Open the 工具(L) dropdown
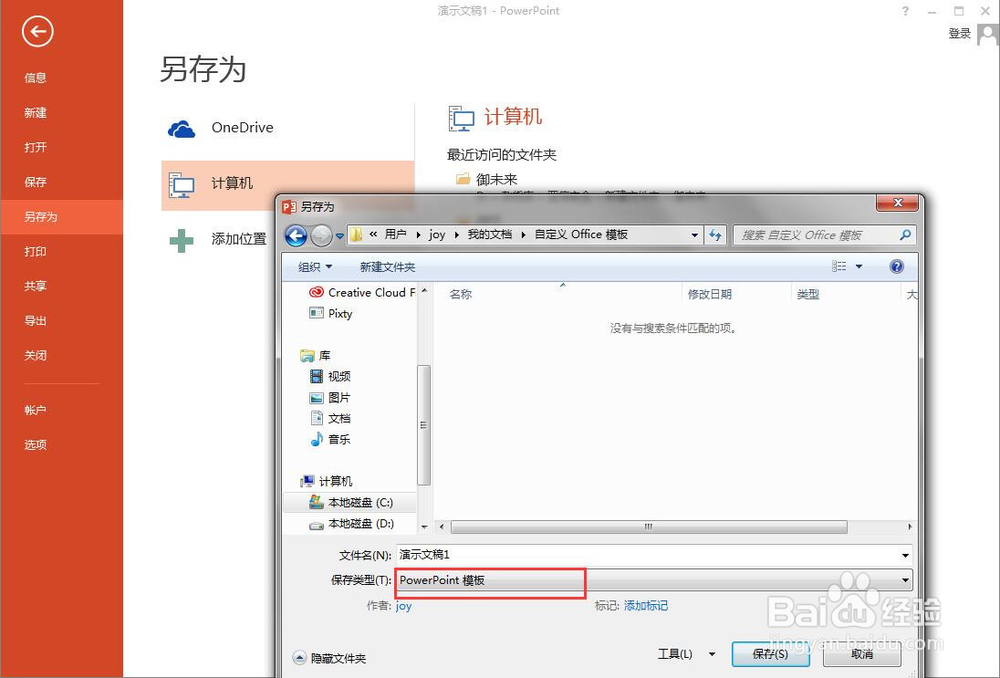The image size is (1000, 678). pyautogui.click(x=686, y=654)
